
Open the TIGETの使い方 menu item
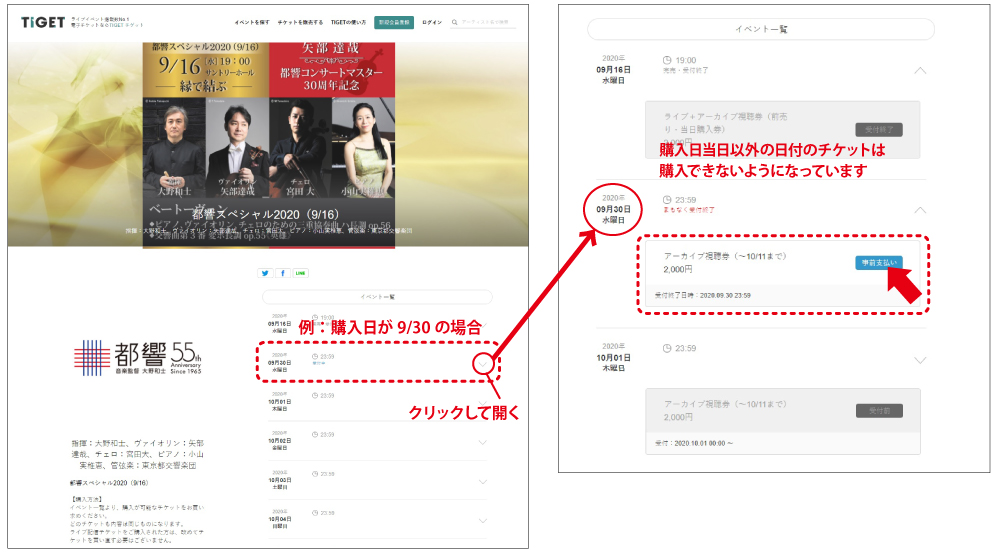point(346,21)
